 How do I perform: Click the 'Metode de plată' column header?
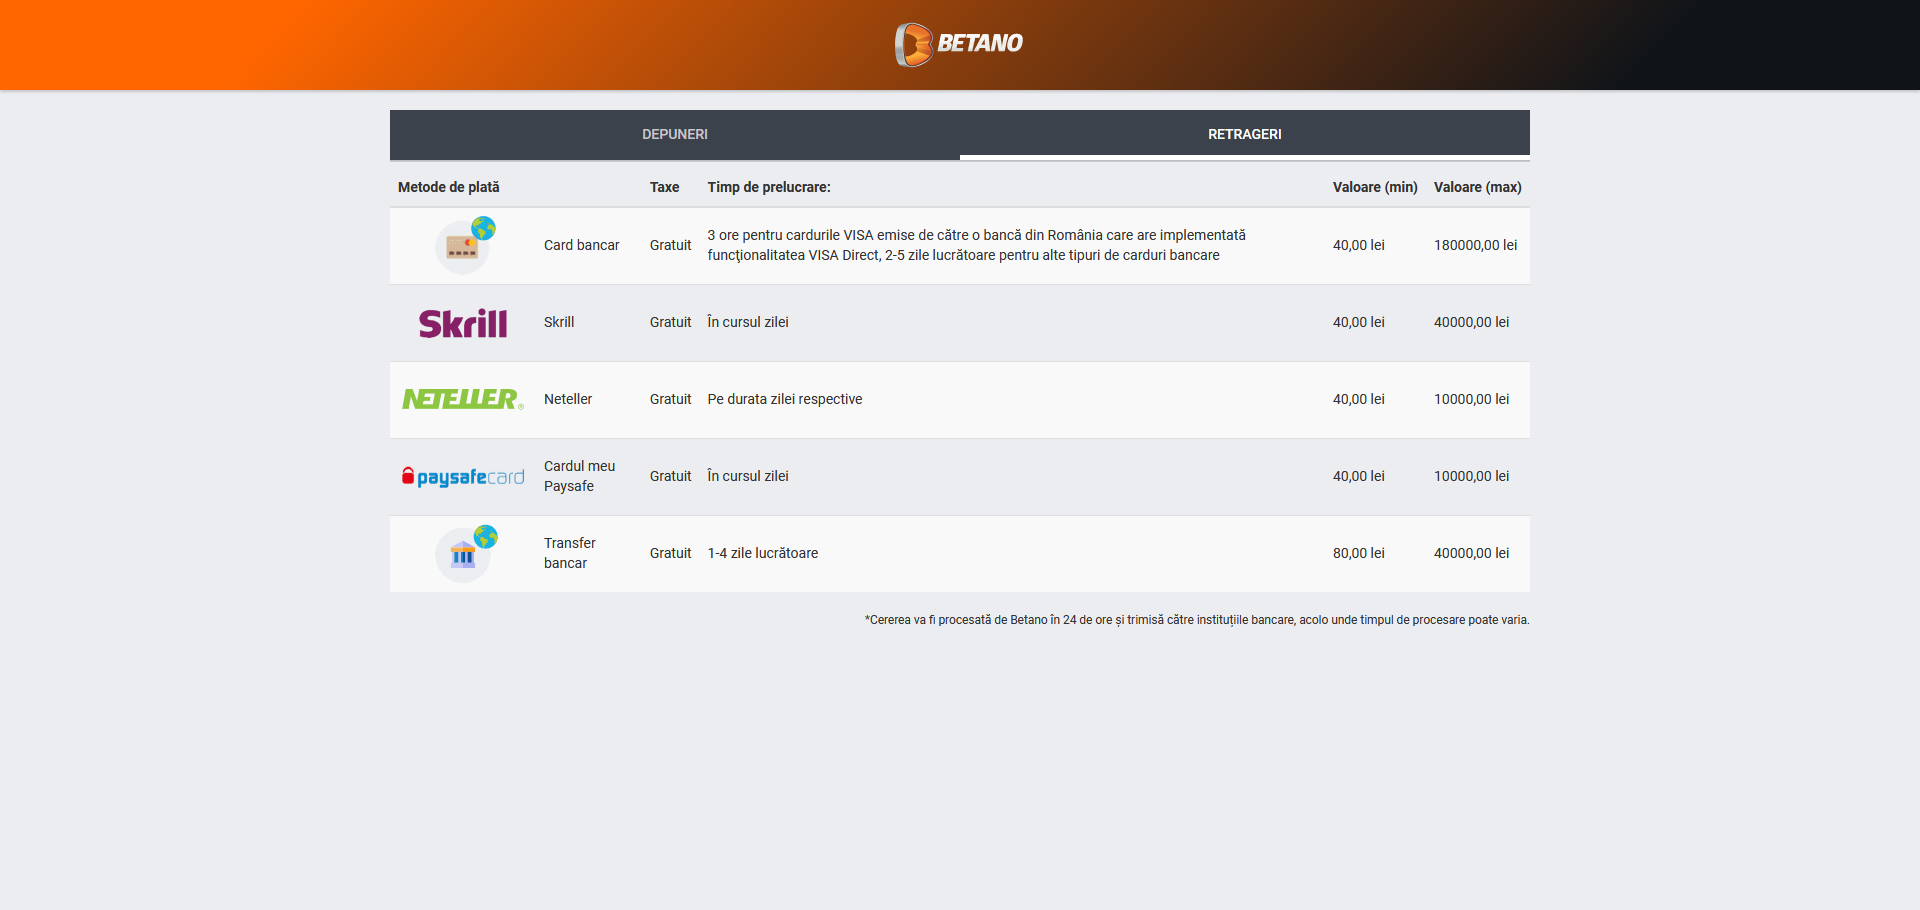(x=448, y=187)
